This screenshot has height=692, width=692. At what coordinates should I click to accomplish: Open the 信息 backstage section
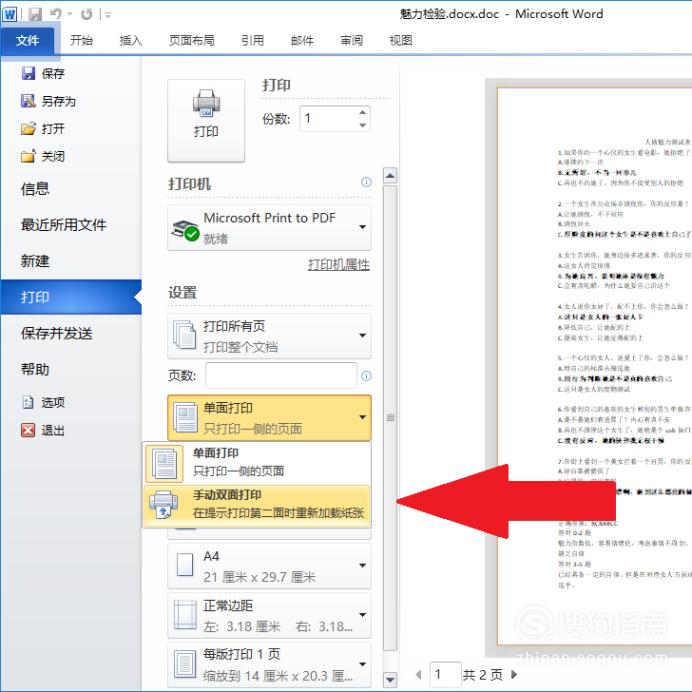tap(35, 189)
